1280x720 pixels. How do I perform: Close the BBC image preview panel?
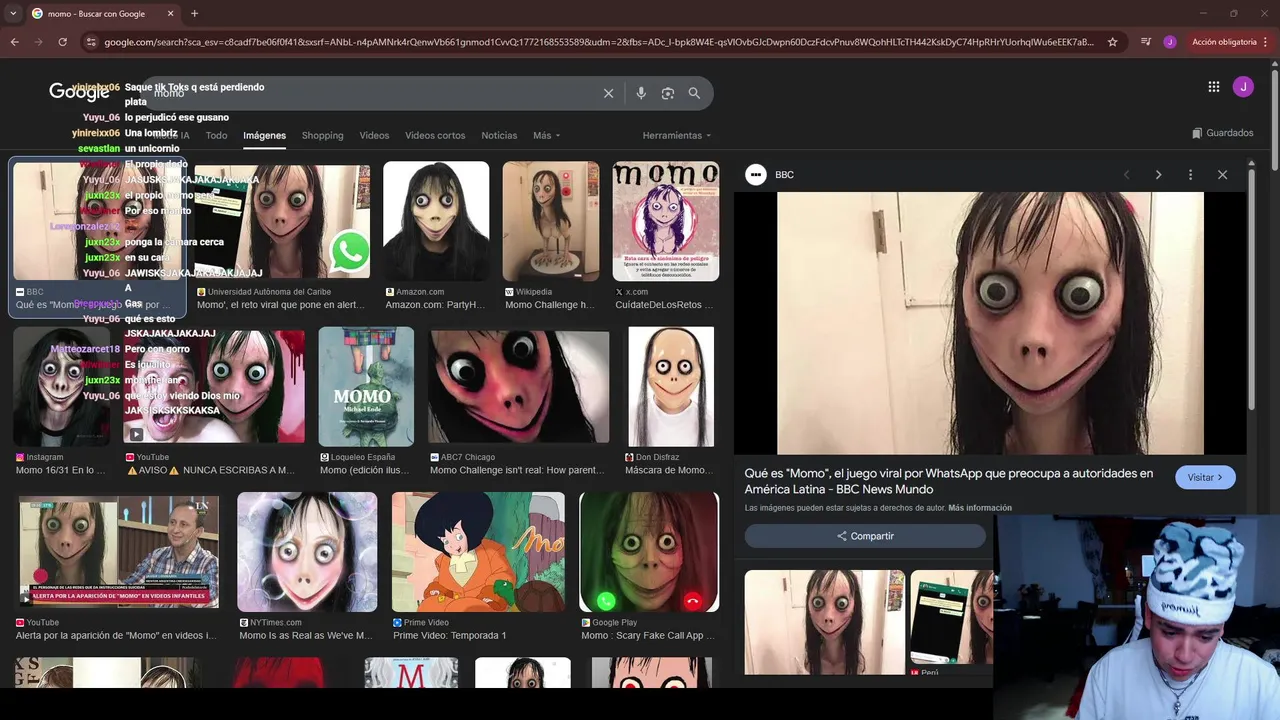(x=1222, y=175)
